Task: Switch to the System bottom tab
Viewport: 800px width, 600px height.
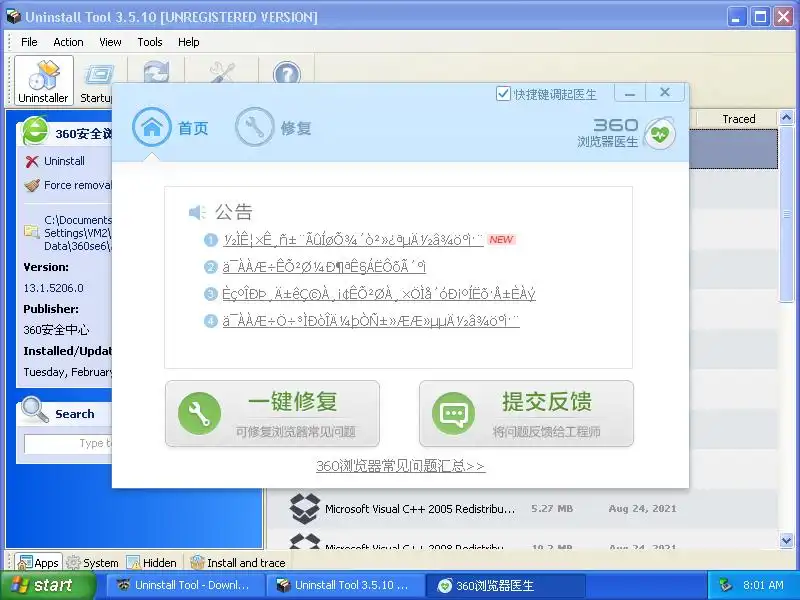Action: (x=93, y=563)
